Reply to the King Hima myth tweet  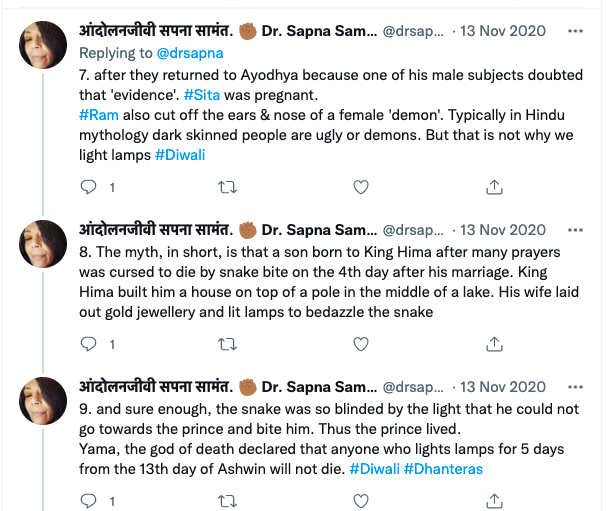click(x=88, y=344)
